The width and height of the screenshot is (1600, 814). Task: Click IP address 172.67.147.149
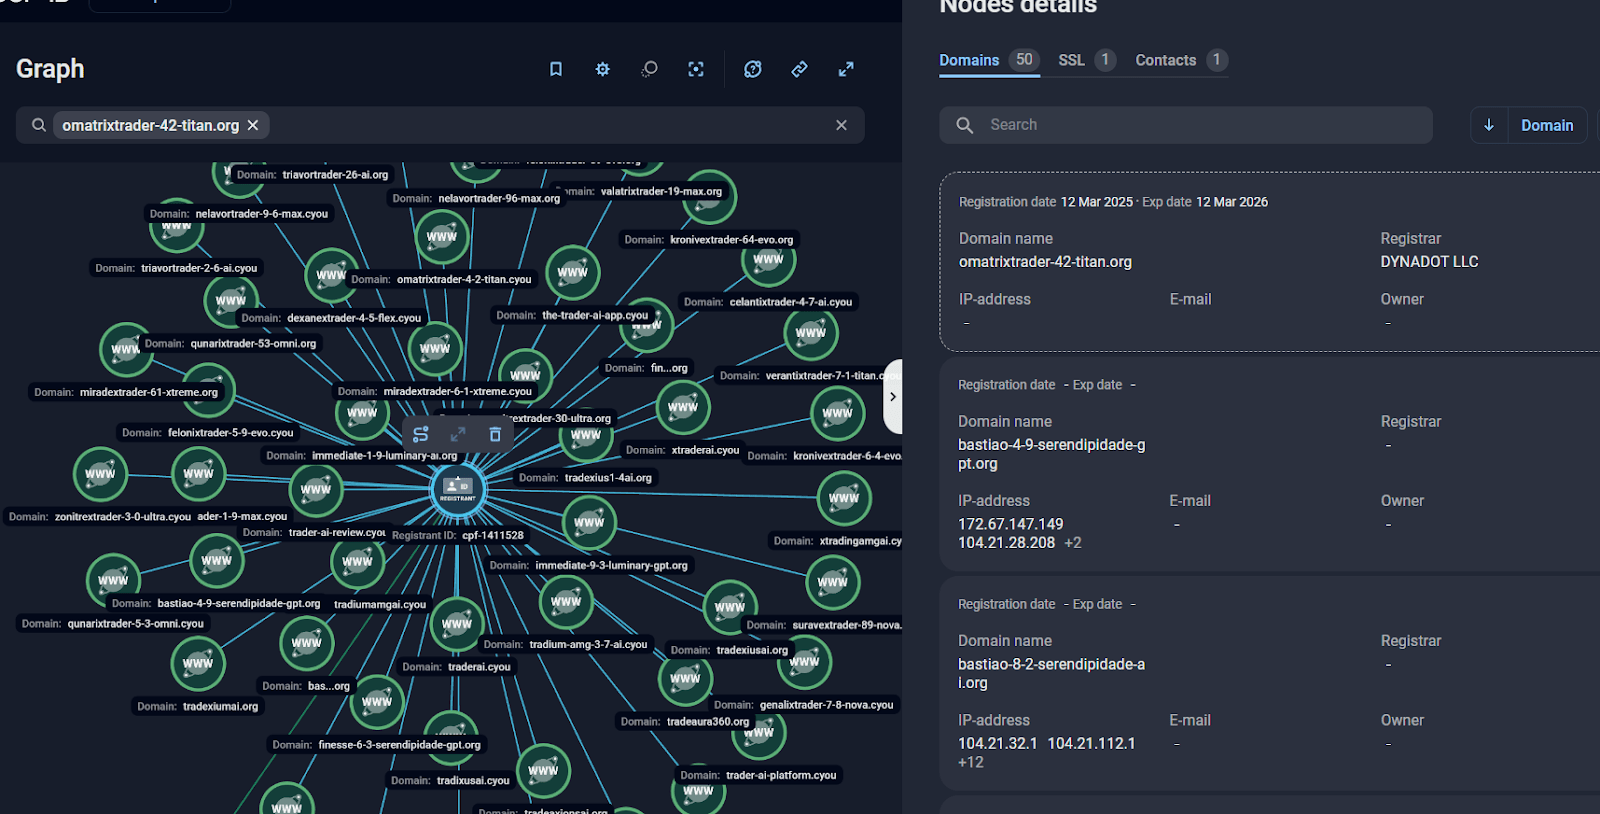pyautogui.click(x=1010, y=524)
